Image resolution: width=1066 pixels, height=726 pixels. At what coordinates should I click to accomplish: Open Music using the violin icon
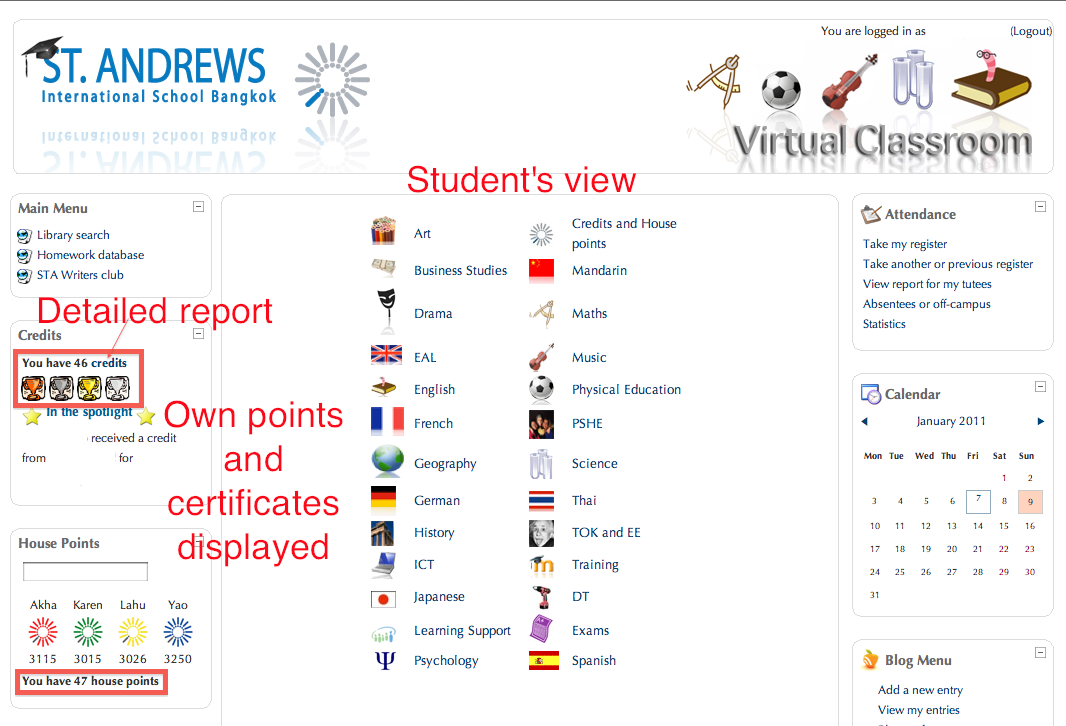[540, 356]
